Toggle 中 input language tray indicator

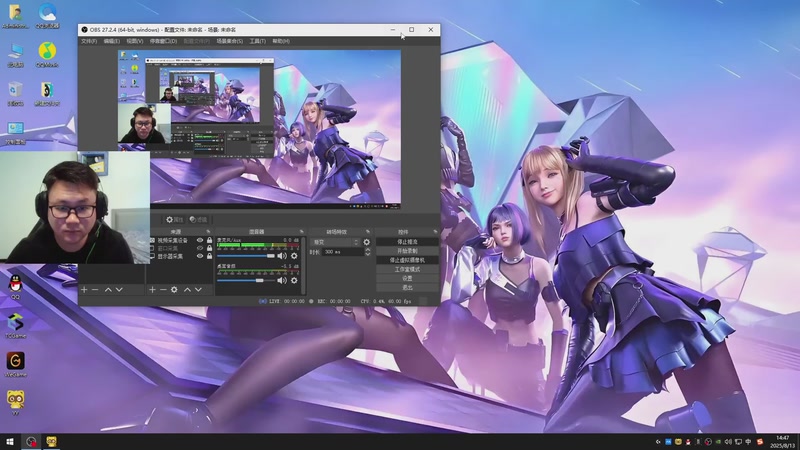click(748, 442)
